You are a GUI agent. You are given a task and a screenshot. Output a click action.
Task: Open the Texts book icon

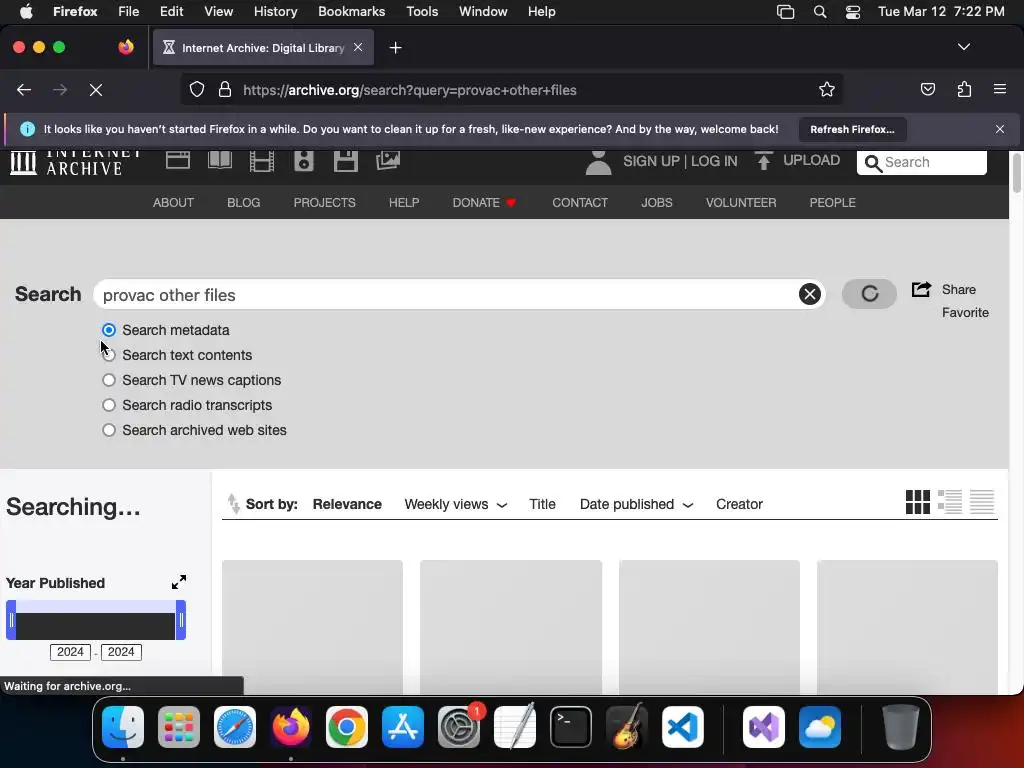coord(220,160)
